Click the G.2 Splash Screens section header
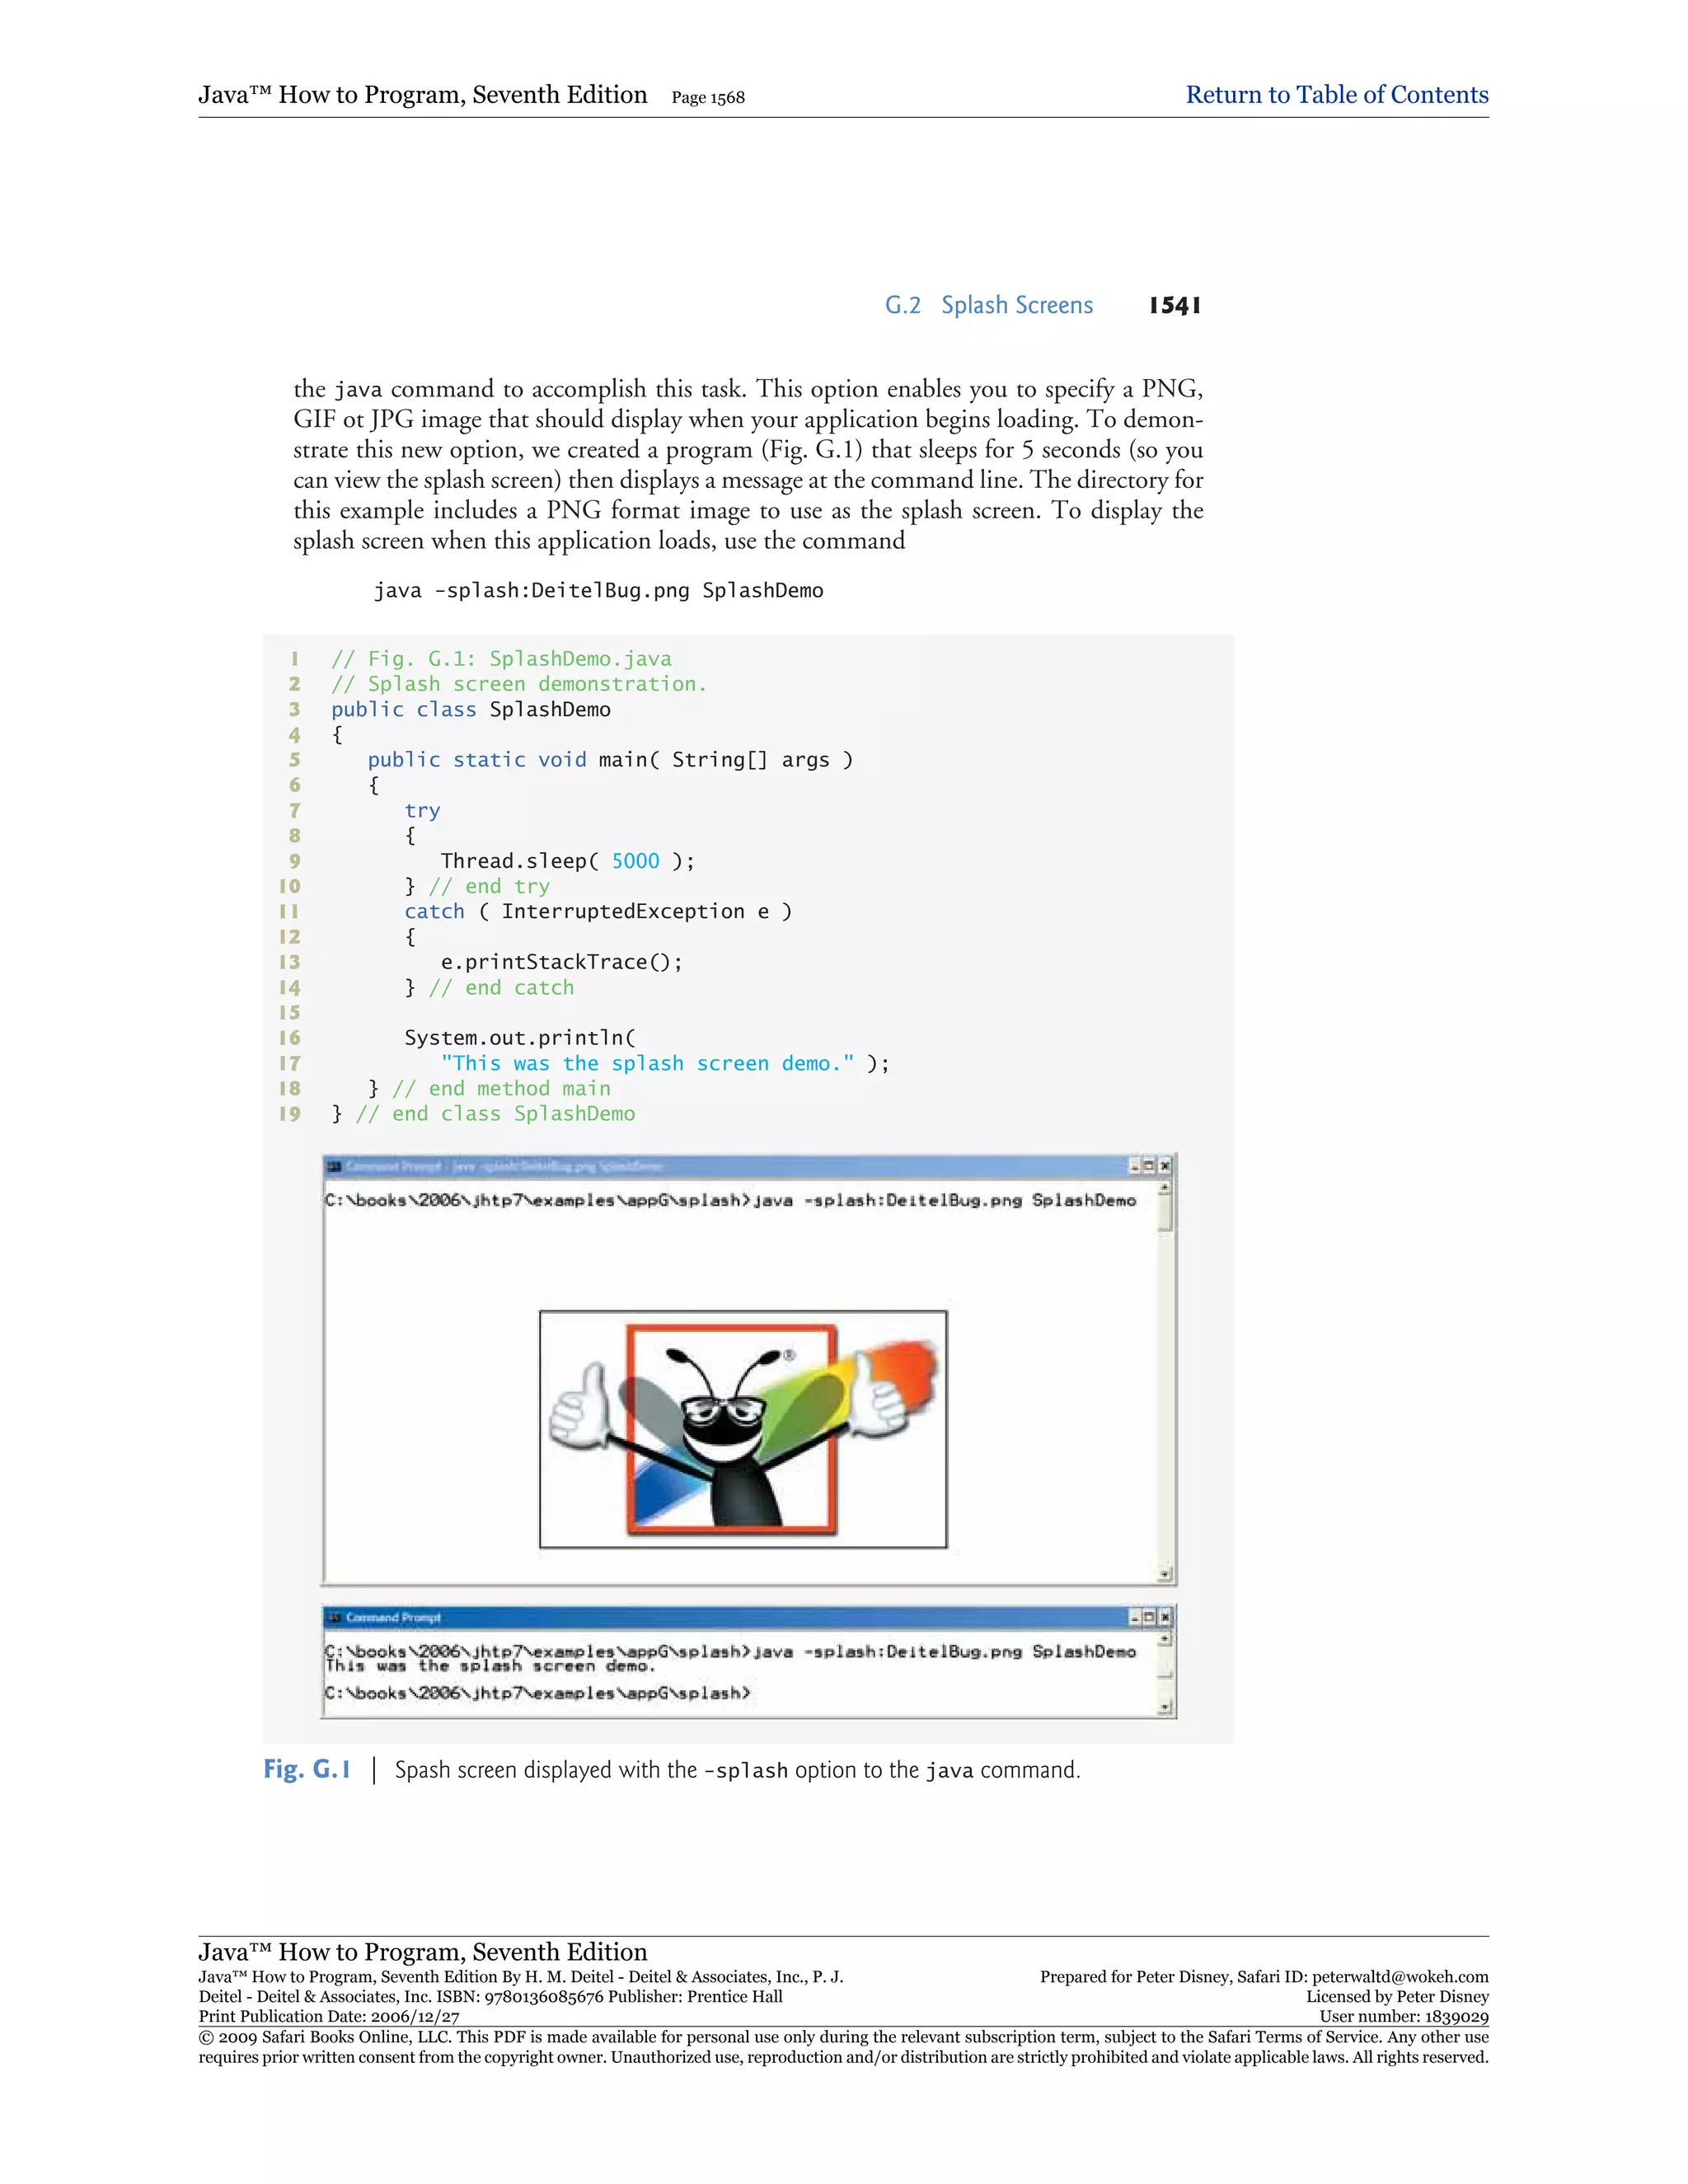The width and height of the screenshot is (1688, 2184). tap(988, 305)
